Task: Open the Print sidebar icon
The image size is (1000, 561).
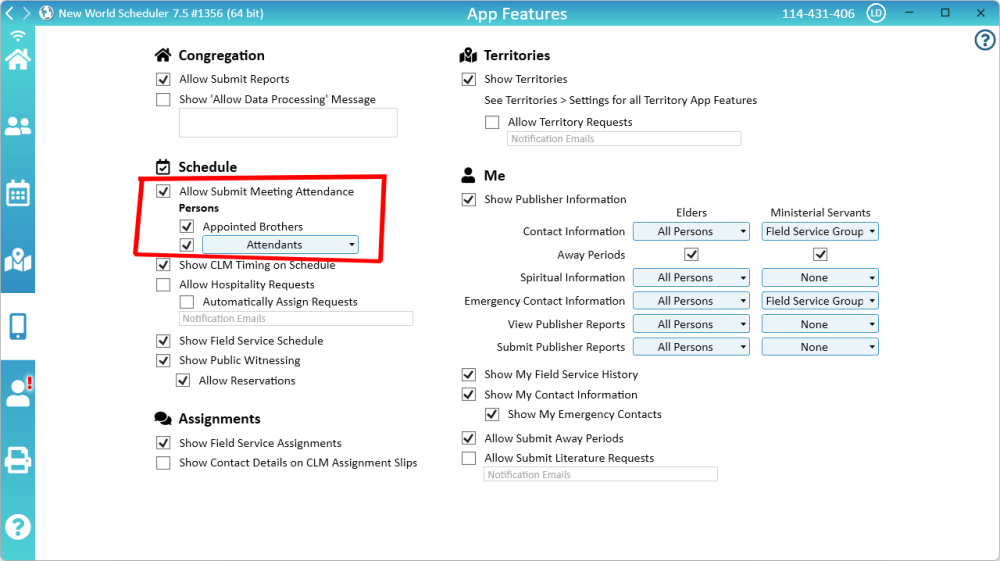Action: pos(17,460)
